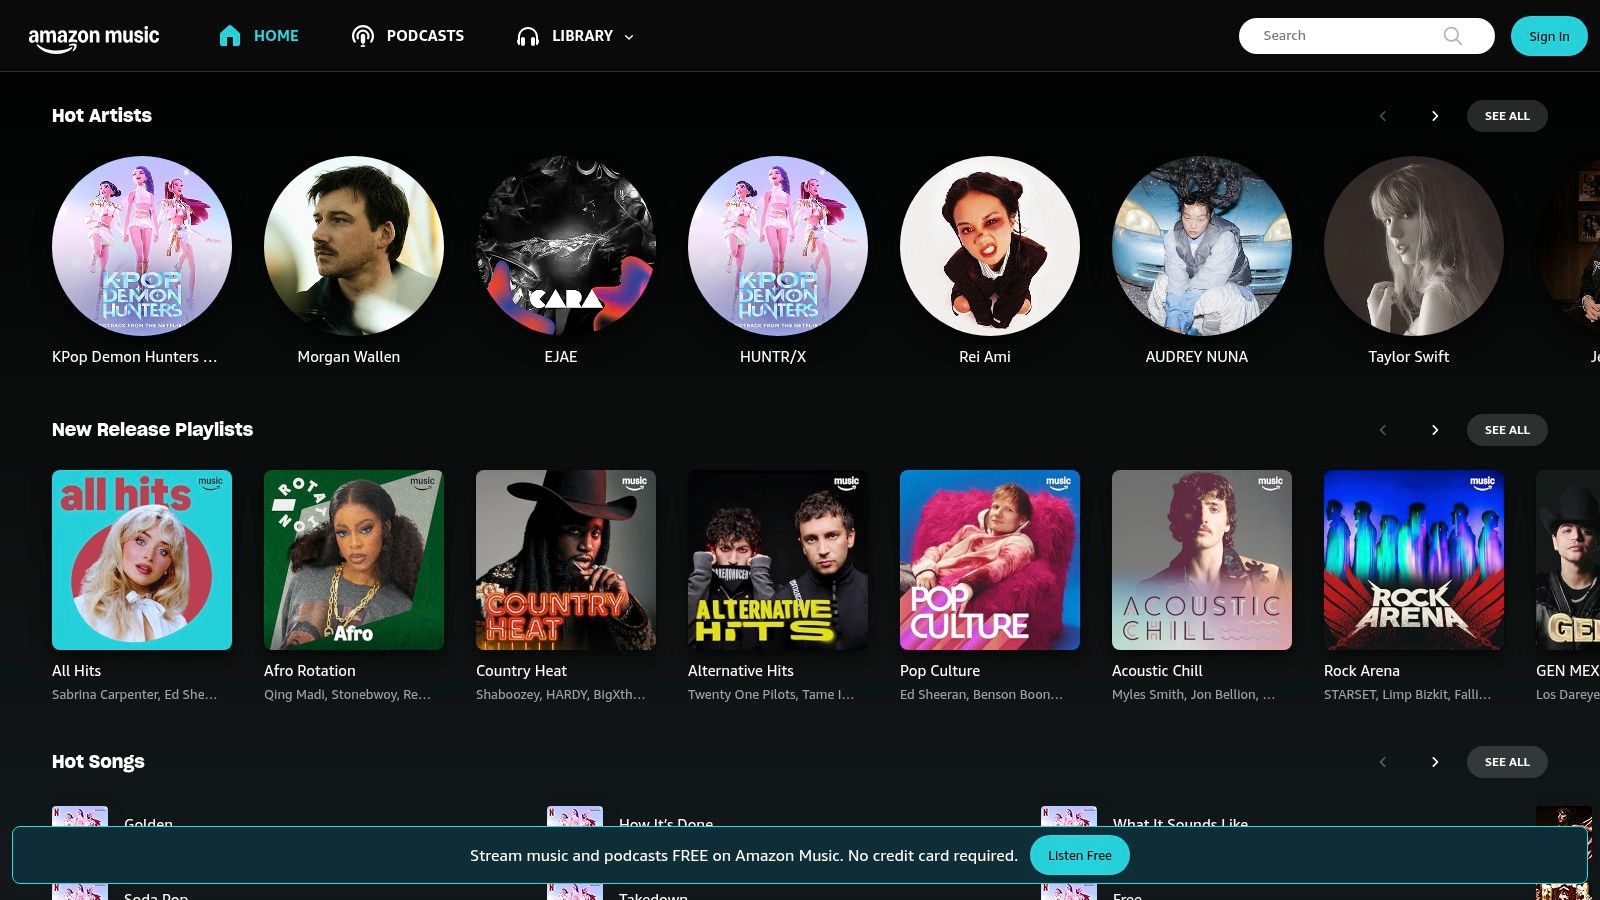Image resolution: width=1600 pixels, height=900 pixels.
Task: Click the New Release Playlists heading
Action: [x=152, y=430]
